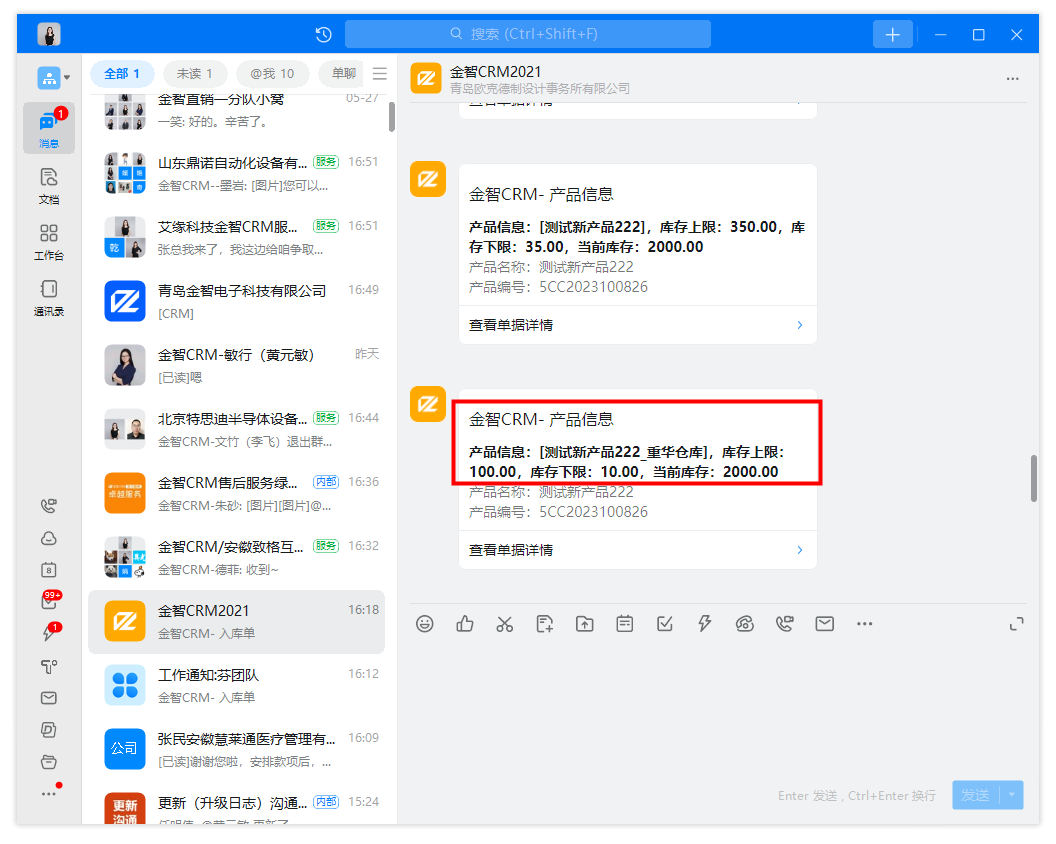1056x844 pixels.
Task: Open conversation 艾缘科技金智CRM服
Action: 236,237
